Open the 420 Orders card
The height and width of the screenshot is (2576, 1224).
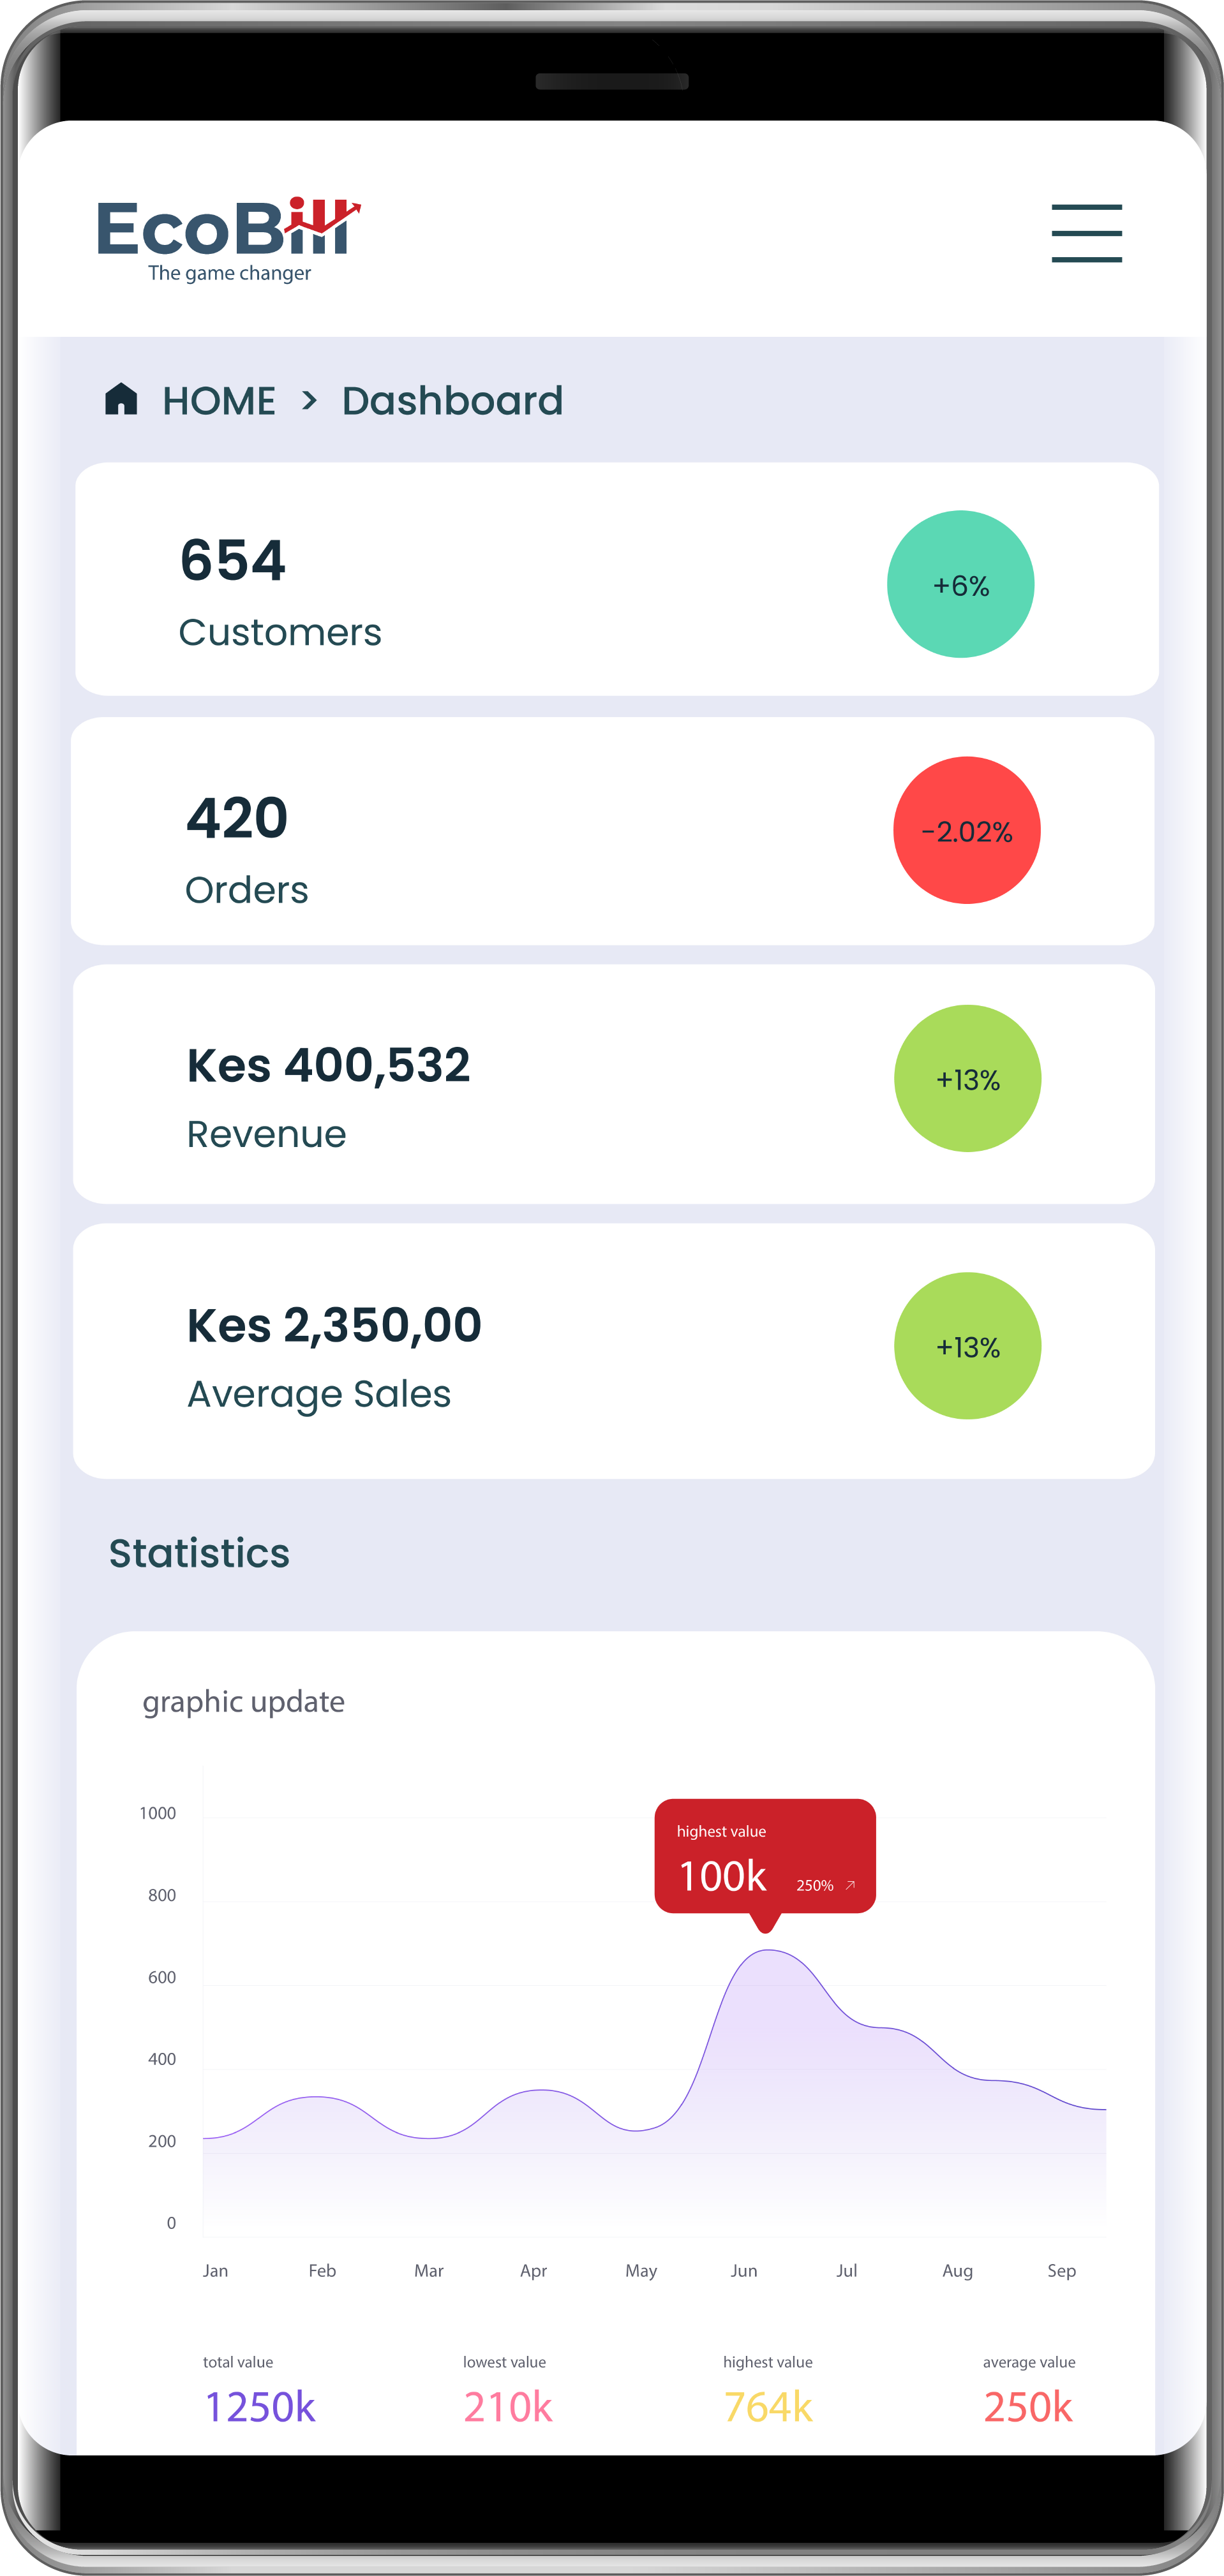[613, 831]
